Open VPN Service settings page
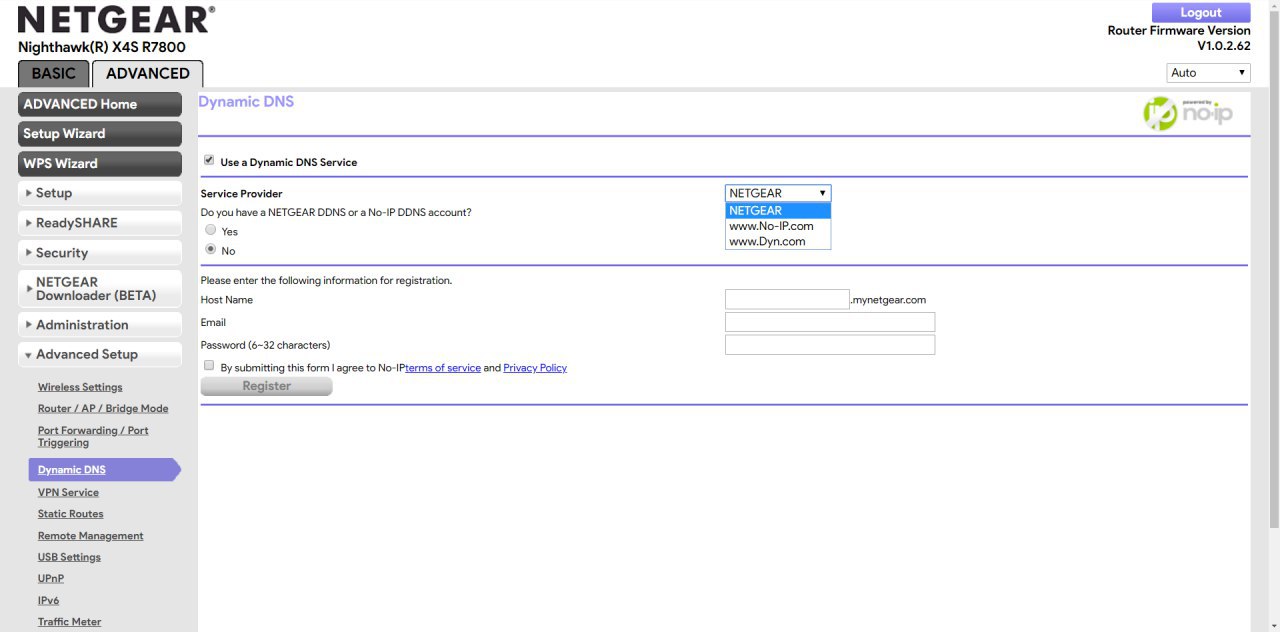Image resolution: width=1280 pixels, height=632 pixels. click(68, 492)
